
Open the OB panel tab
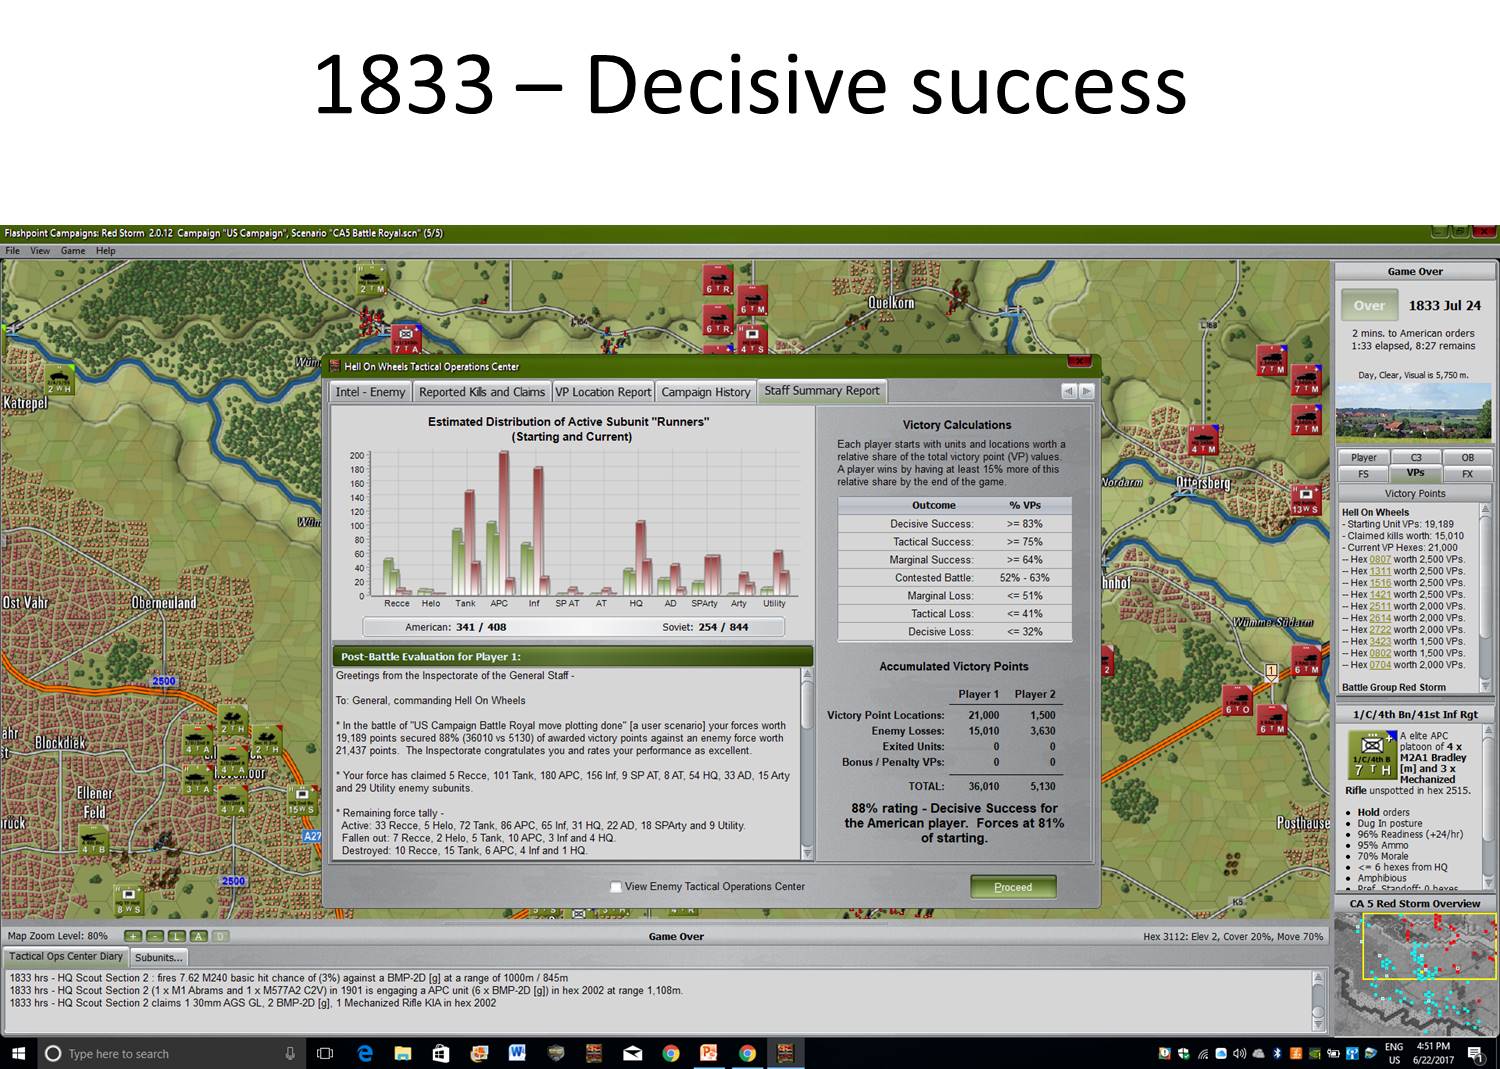1467,458
